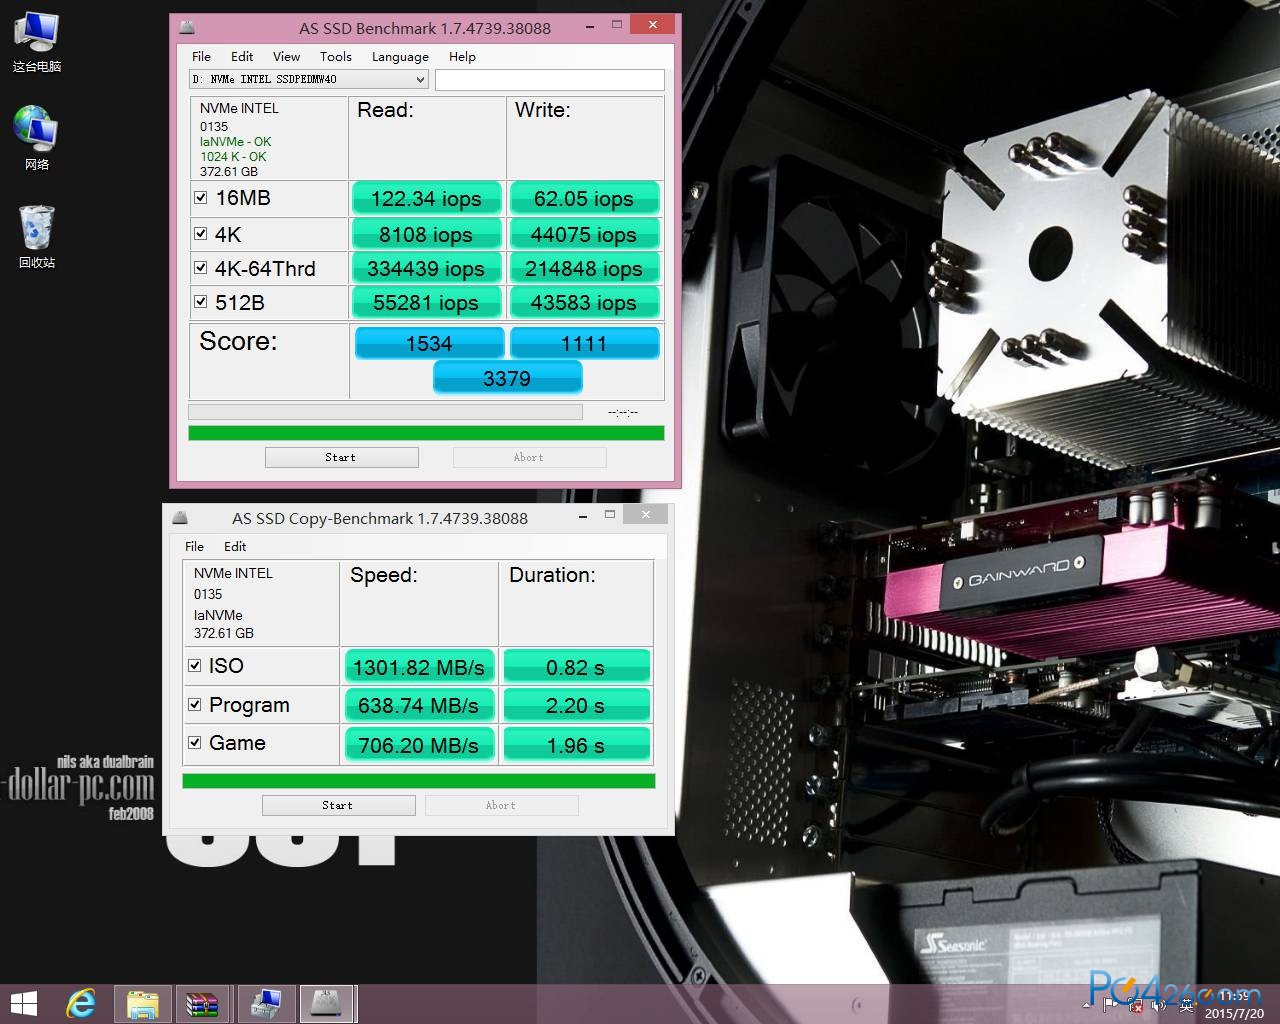Click Abort in AS SSD Benchmark window
This screenshot has width=1280, height=1024.
point(529,457)
